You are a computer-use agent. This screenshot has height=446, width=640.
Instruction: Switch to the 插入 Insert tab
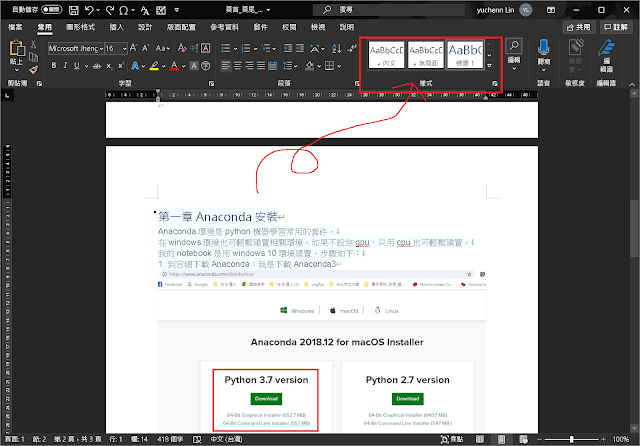116,27
